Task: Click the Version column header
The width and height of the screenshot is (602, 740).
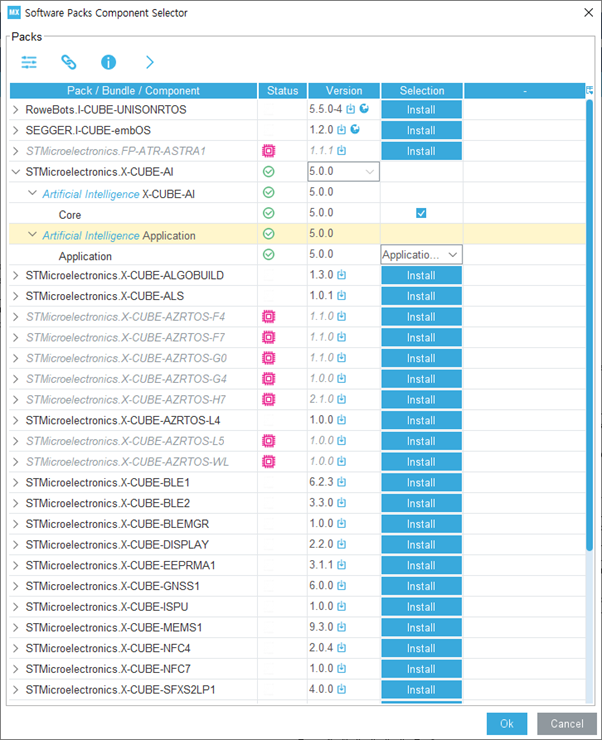Action: [344, 91]
